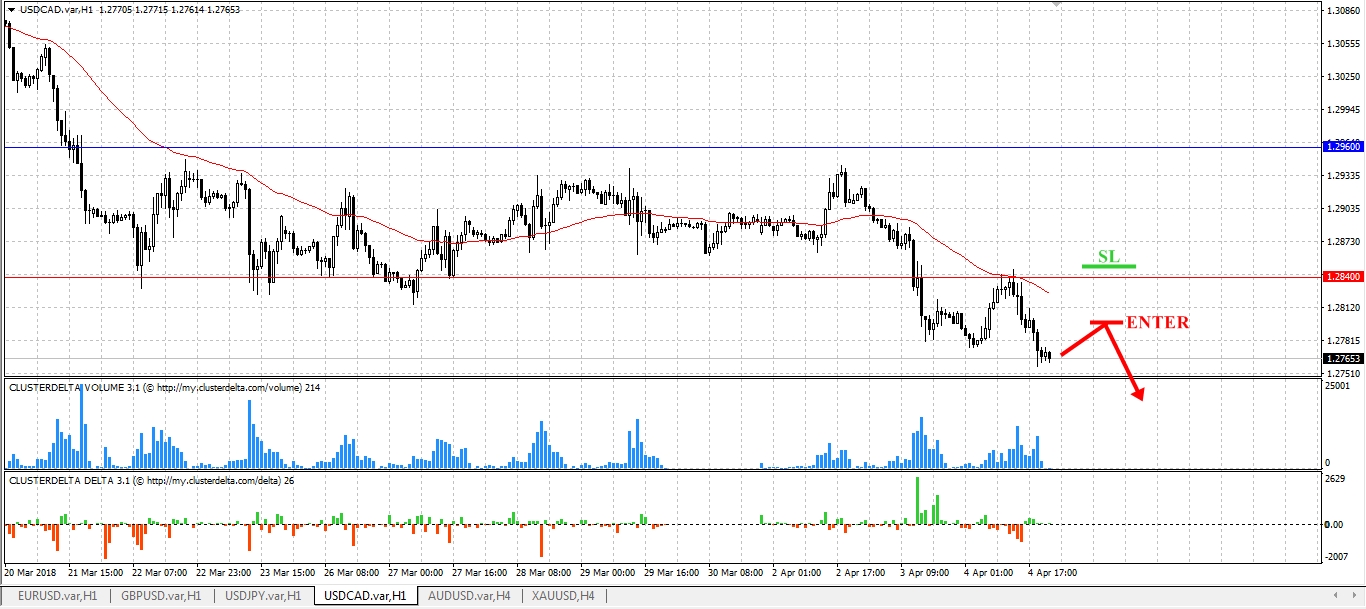Click the current price label 1.27653
1366x609 pixels.
tap(1343, 358)
